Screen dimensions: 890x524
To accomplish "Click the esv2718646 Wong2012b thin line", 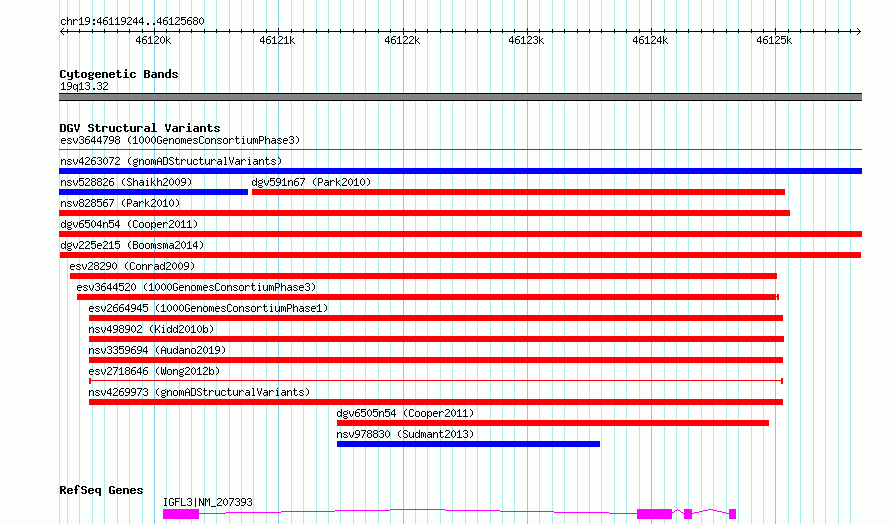I will (x=436, y=381).
